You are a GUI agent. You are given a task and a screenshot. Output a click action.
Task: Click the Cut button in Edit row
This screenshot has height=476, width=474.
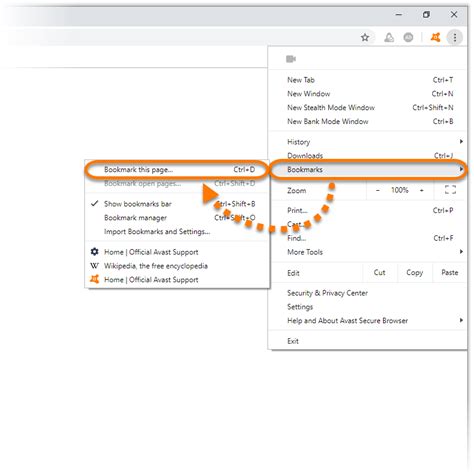pos(379,272)
